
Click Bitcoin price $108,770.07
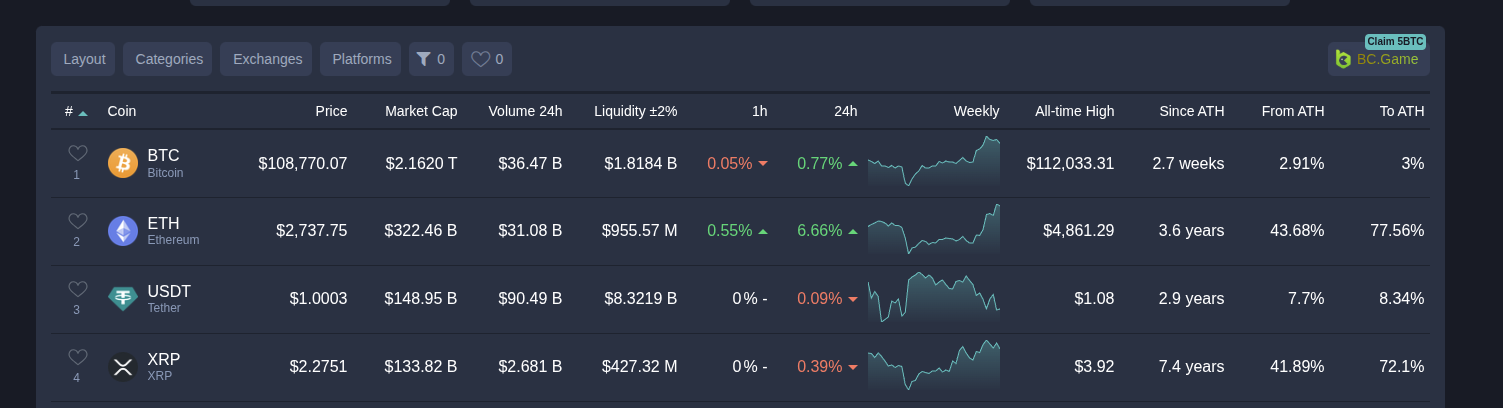coord(303,163)
